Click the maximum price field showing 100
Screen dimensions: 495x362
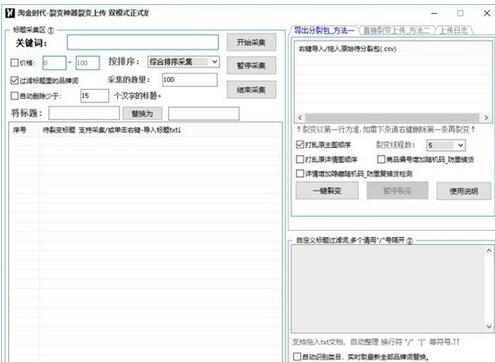pos(88,63)
